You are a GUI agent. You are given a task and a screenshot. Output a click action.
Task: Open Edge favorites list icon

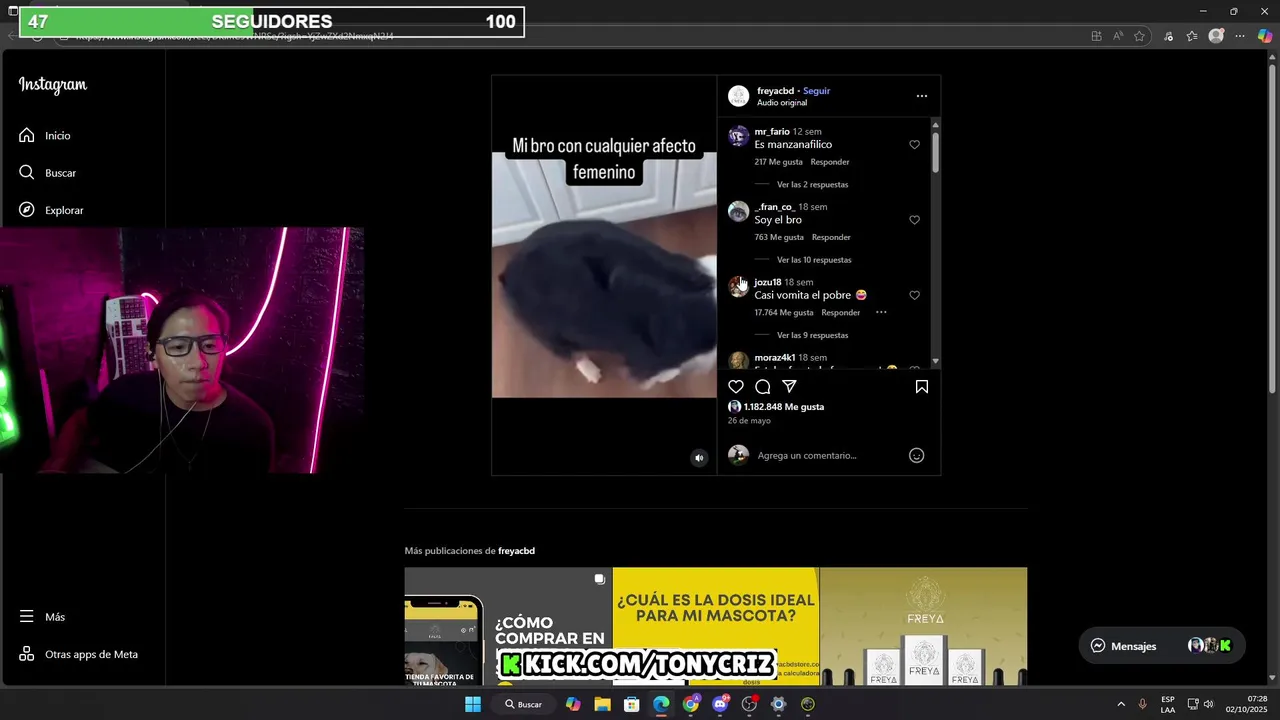coord(1192,36)
